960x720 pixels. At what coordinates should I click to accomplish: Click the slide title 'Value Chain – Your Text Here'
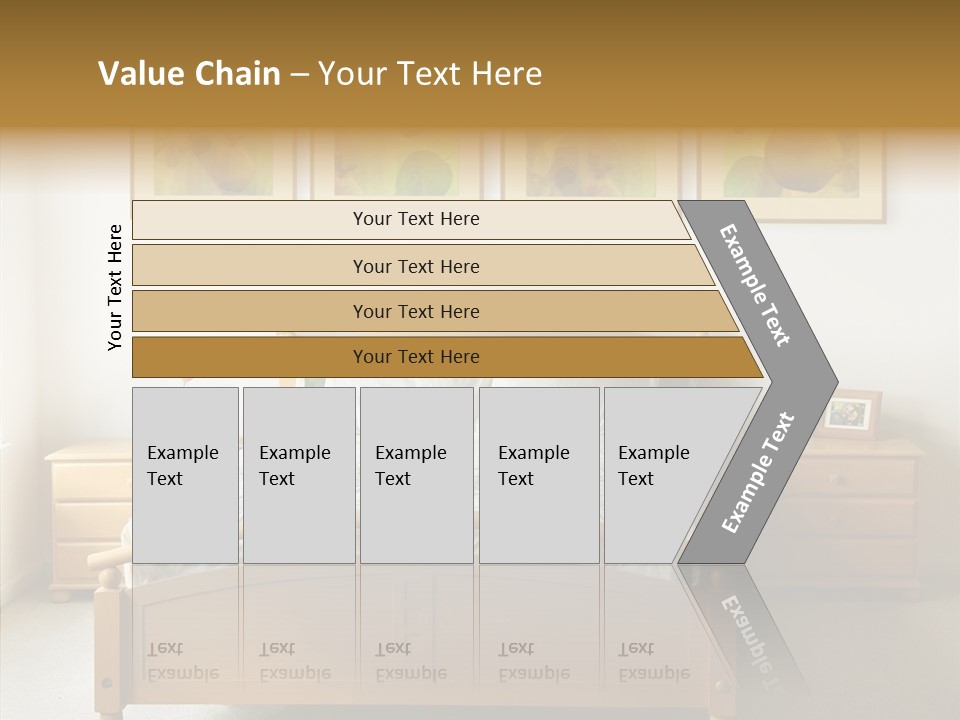point(320,74)
